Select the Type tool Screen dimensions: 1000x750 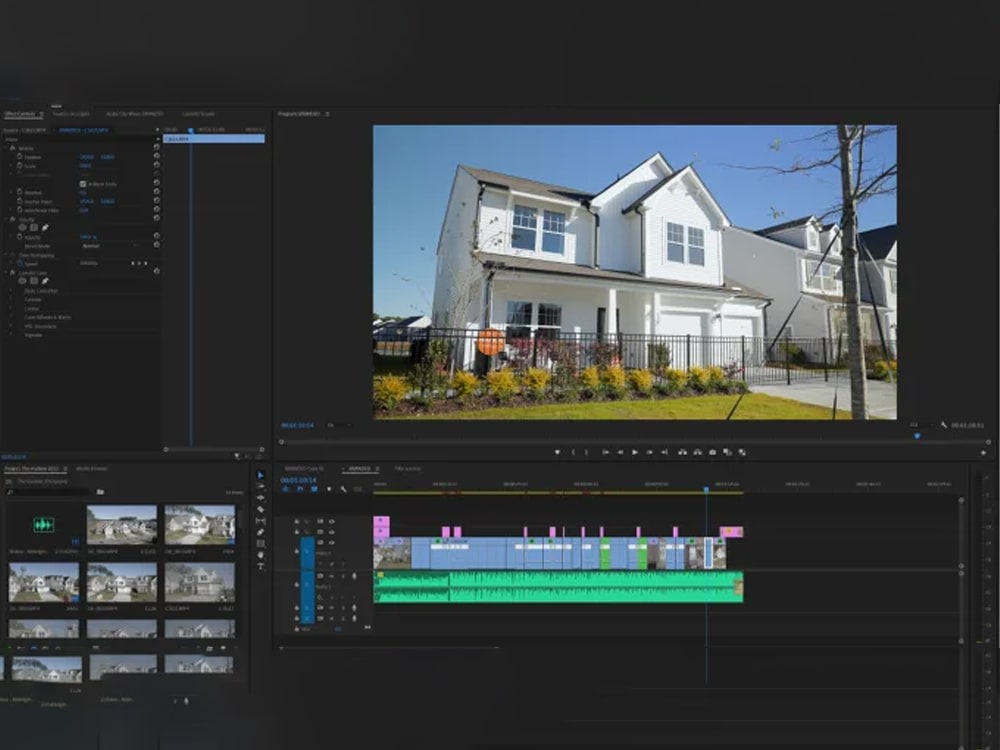pyautogui.click(x=260, y=566)
